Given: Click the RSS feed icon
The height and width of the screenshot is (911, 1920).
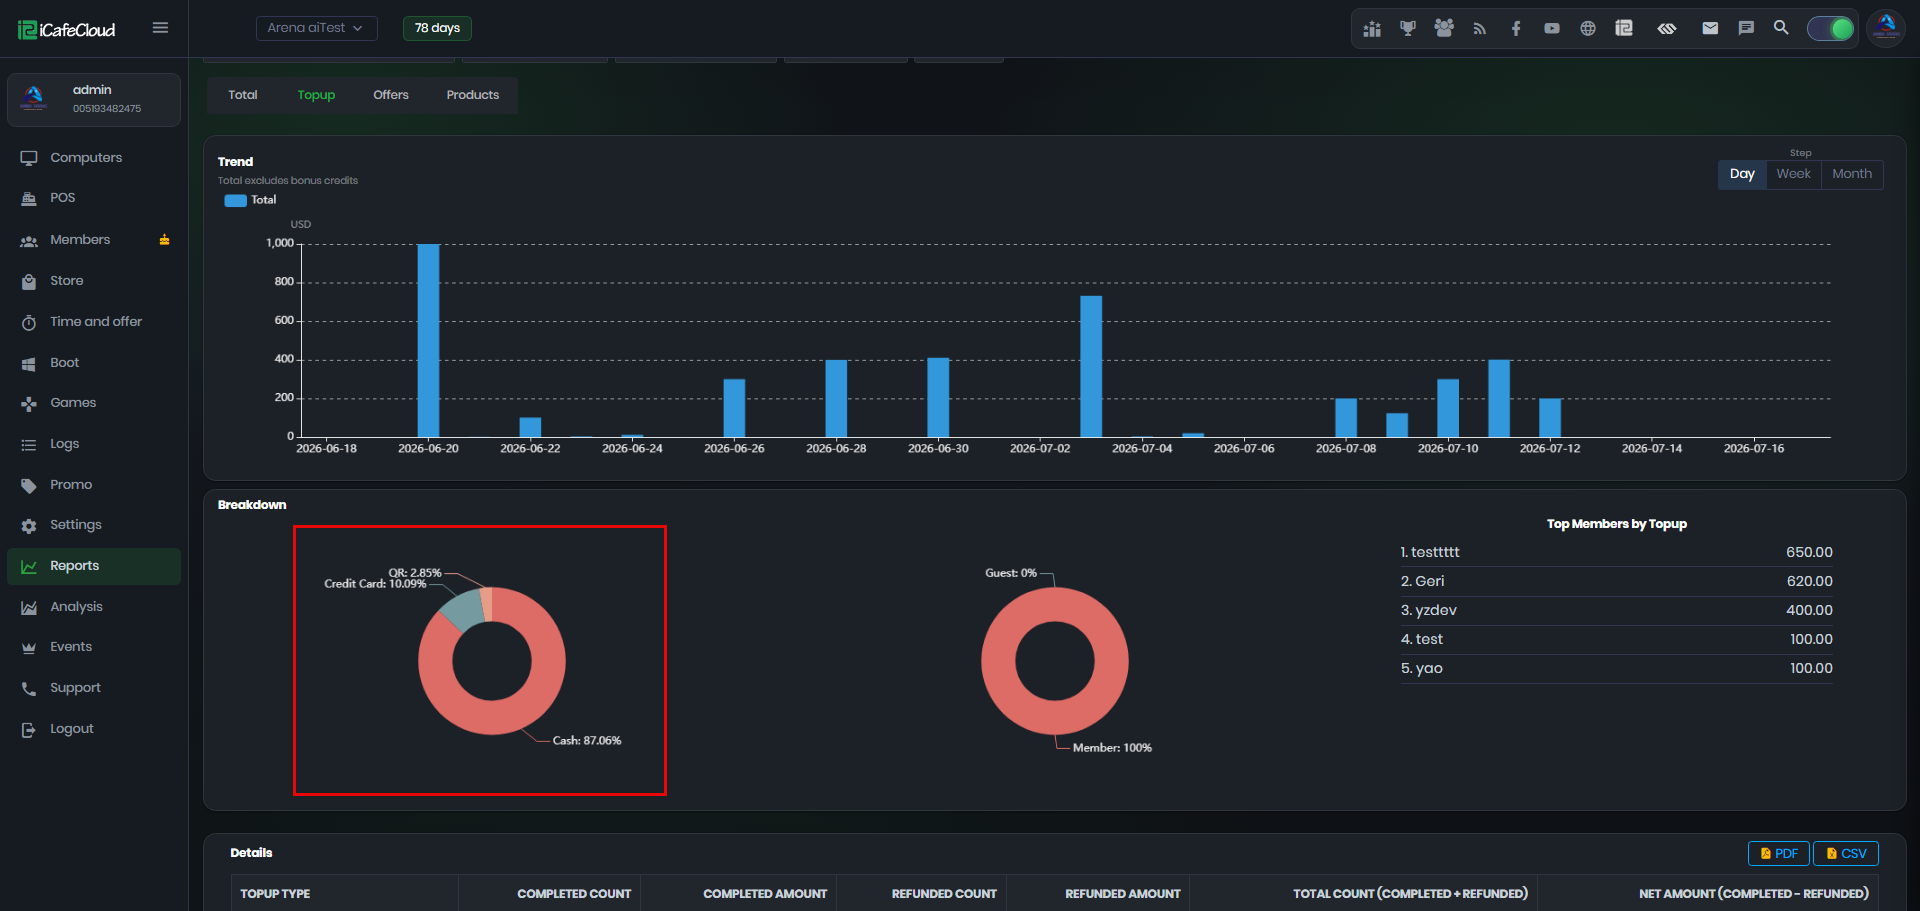Looking at the screenshot, I should 1480,28.
